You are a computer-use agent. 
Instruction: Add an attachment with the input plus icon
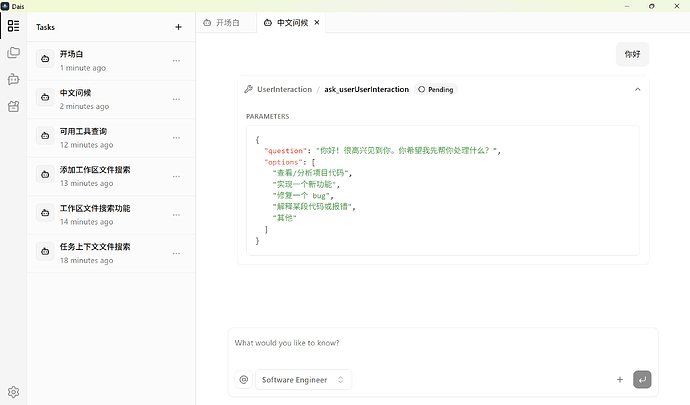click(x=620, y=379)
